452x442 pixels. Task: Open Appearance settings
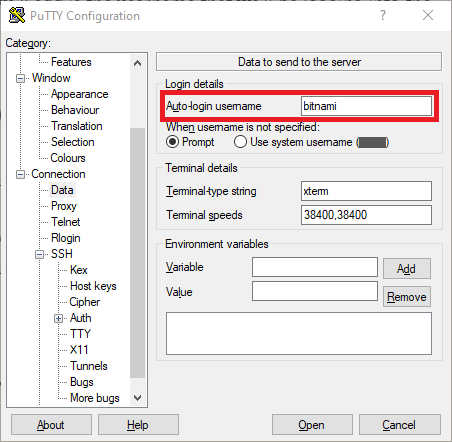80,94
